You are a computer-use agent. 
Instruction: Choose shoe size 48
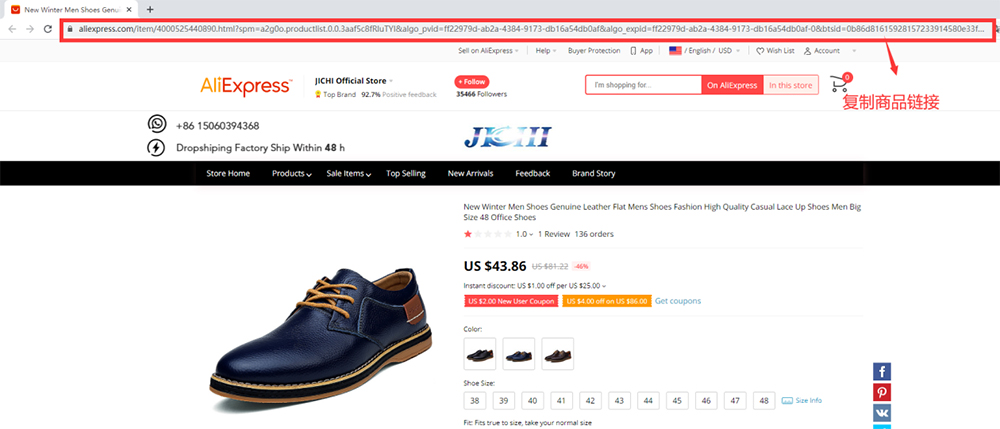(x=765, y=400)
